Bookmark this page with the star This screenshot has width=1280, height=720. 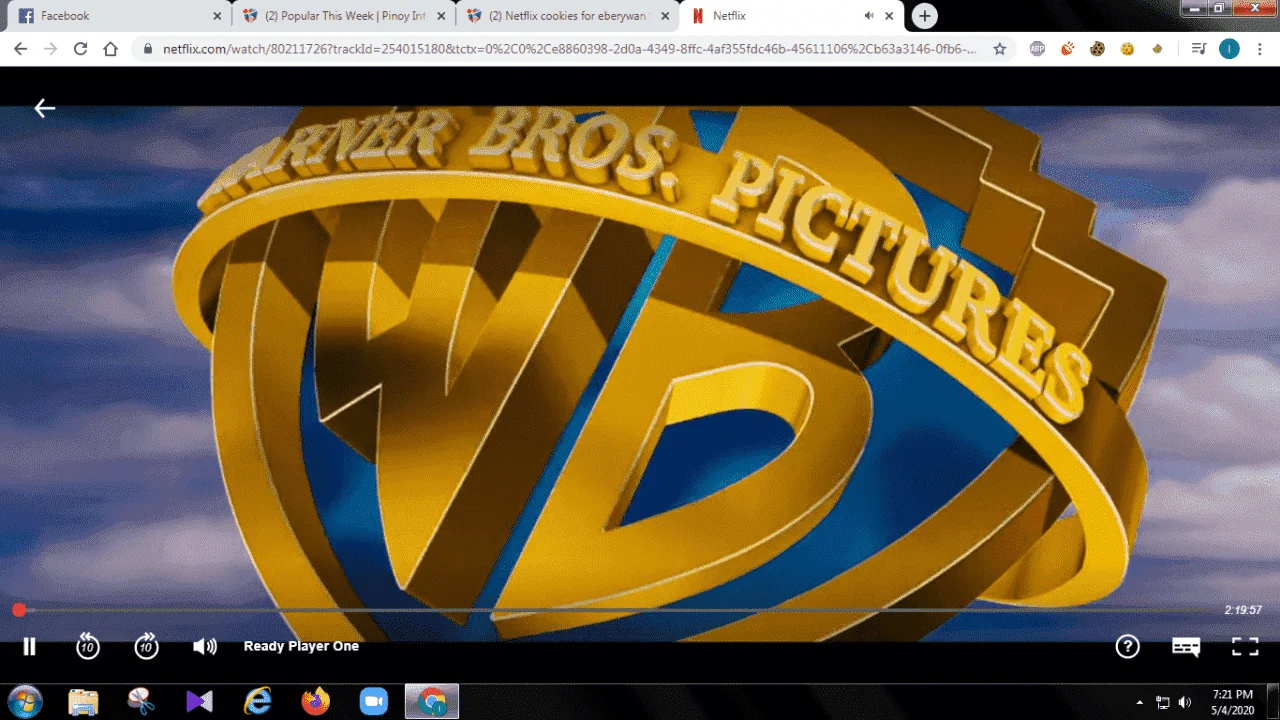(999, 48)
